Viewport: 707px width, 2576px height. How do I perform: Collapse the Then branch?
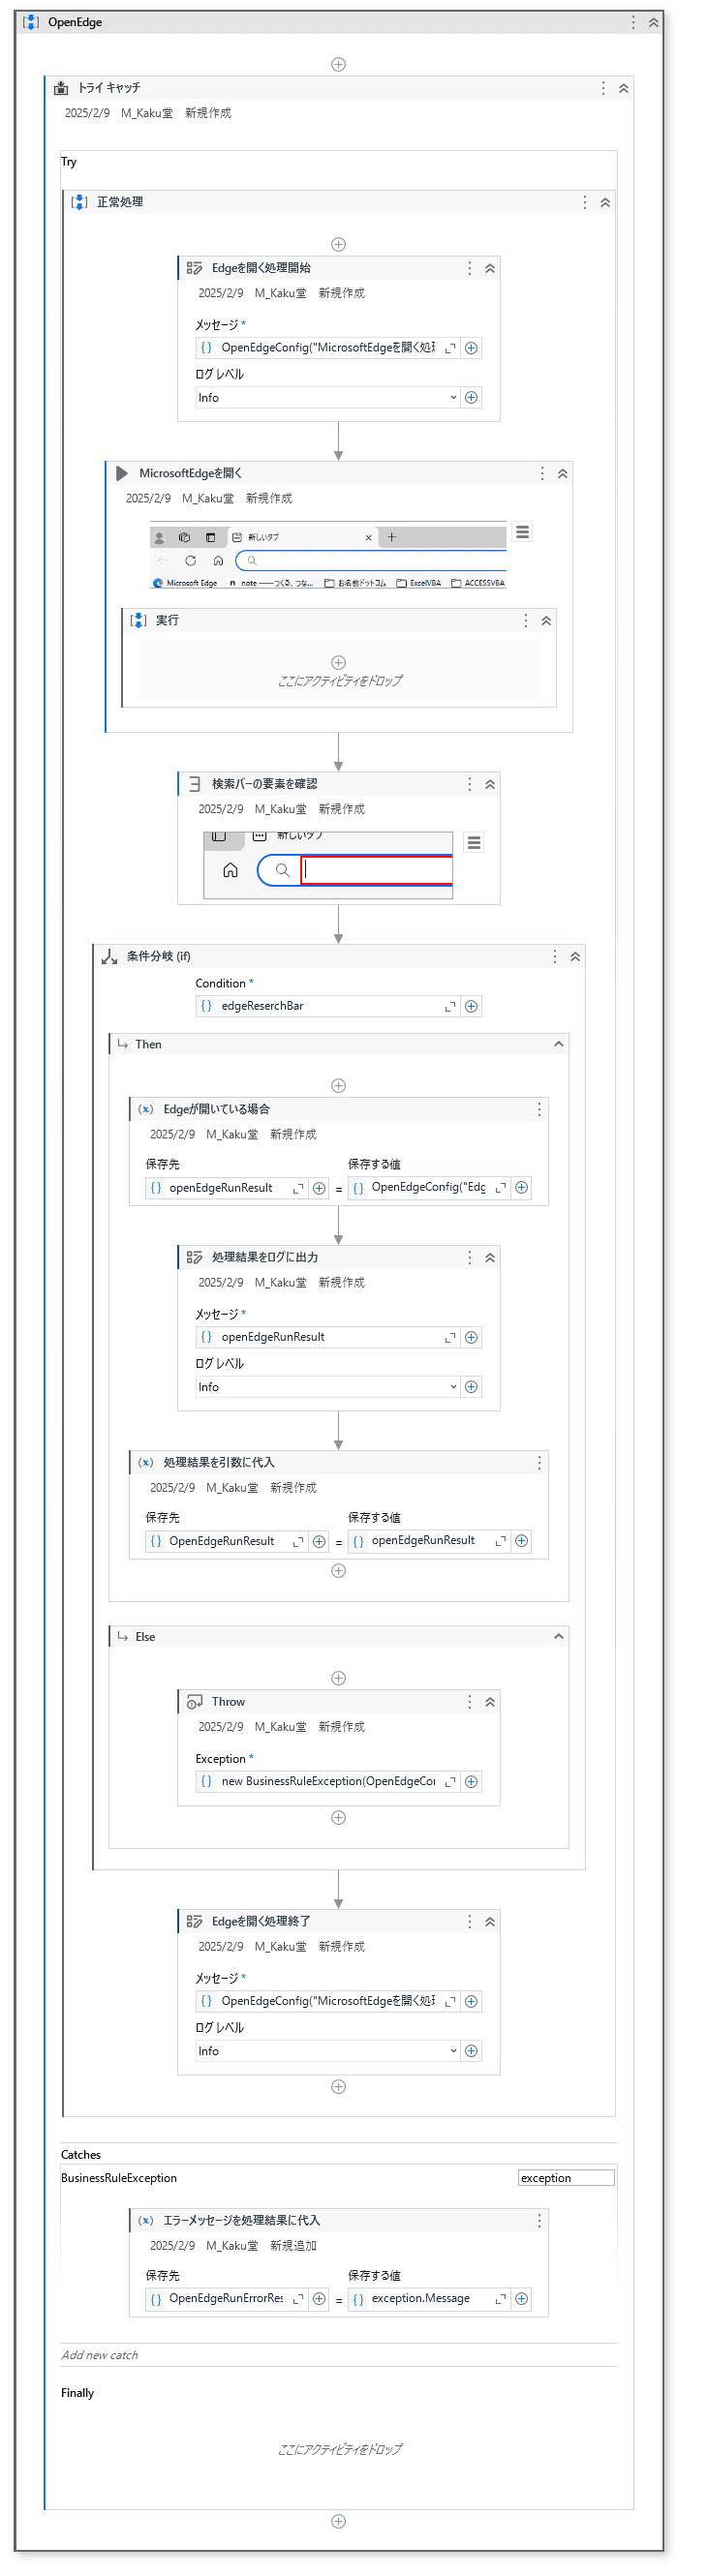point(559,1044)
